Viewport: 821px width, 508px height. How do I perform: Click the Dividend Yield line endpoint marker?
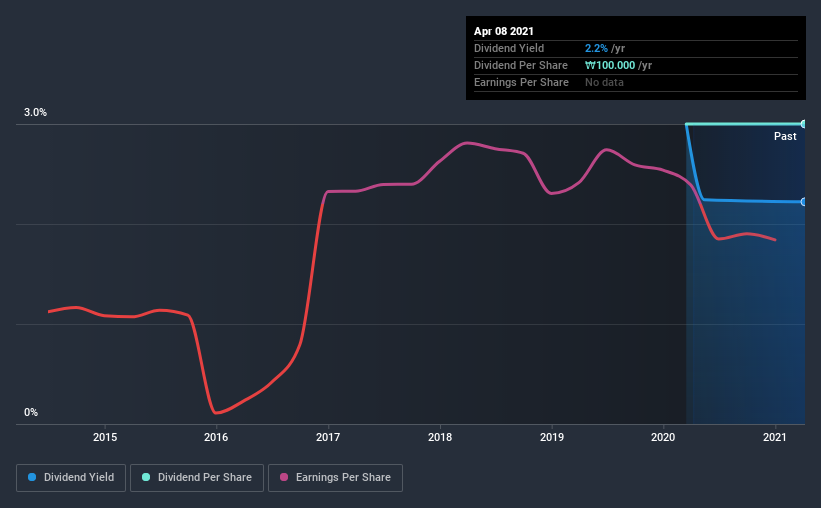point(803,202)
